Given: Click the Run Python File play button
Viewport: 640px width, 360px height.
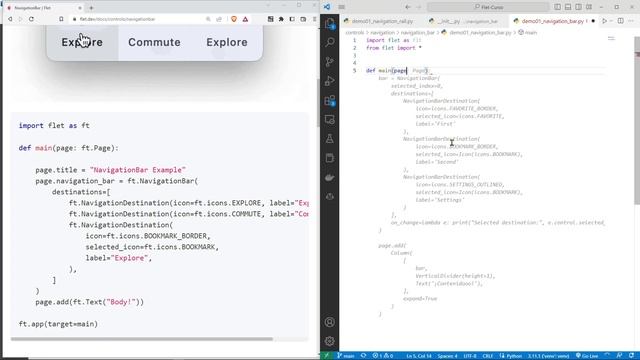Looking at the screenshot, I should point(604,21).
